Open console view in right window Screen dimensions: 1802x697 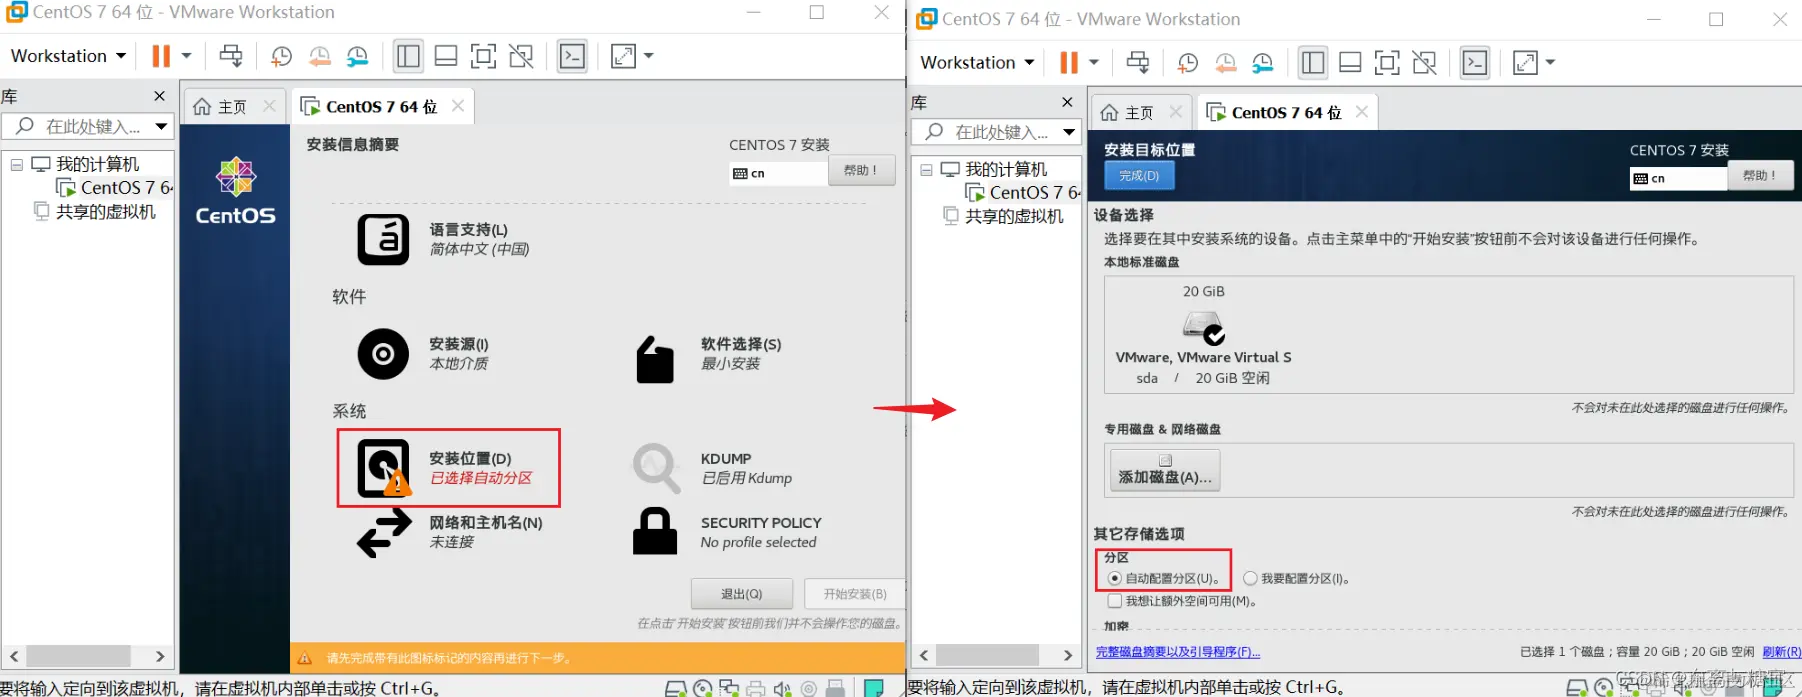(x=1475, y=62)
